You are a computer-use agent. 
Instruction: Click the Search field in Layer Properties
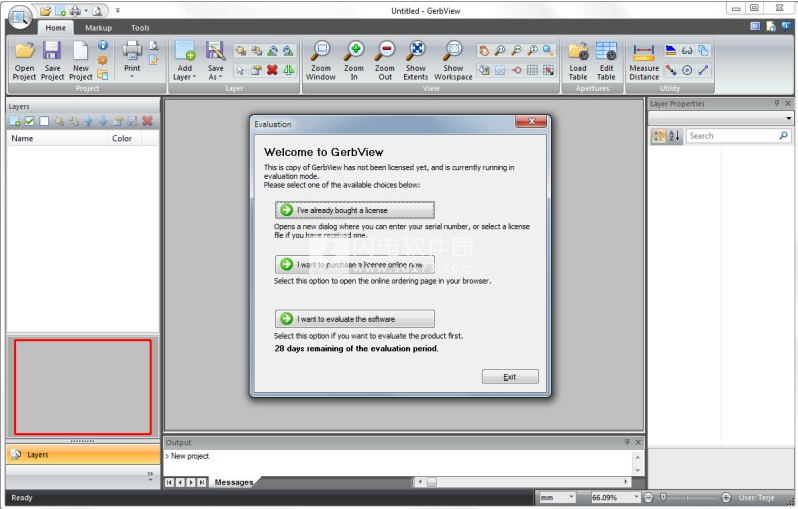pyautogui.click(x=739, y=136)
